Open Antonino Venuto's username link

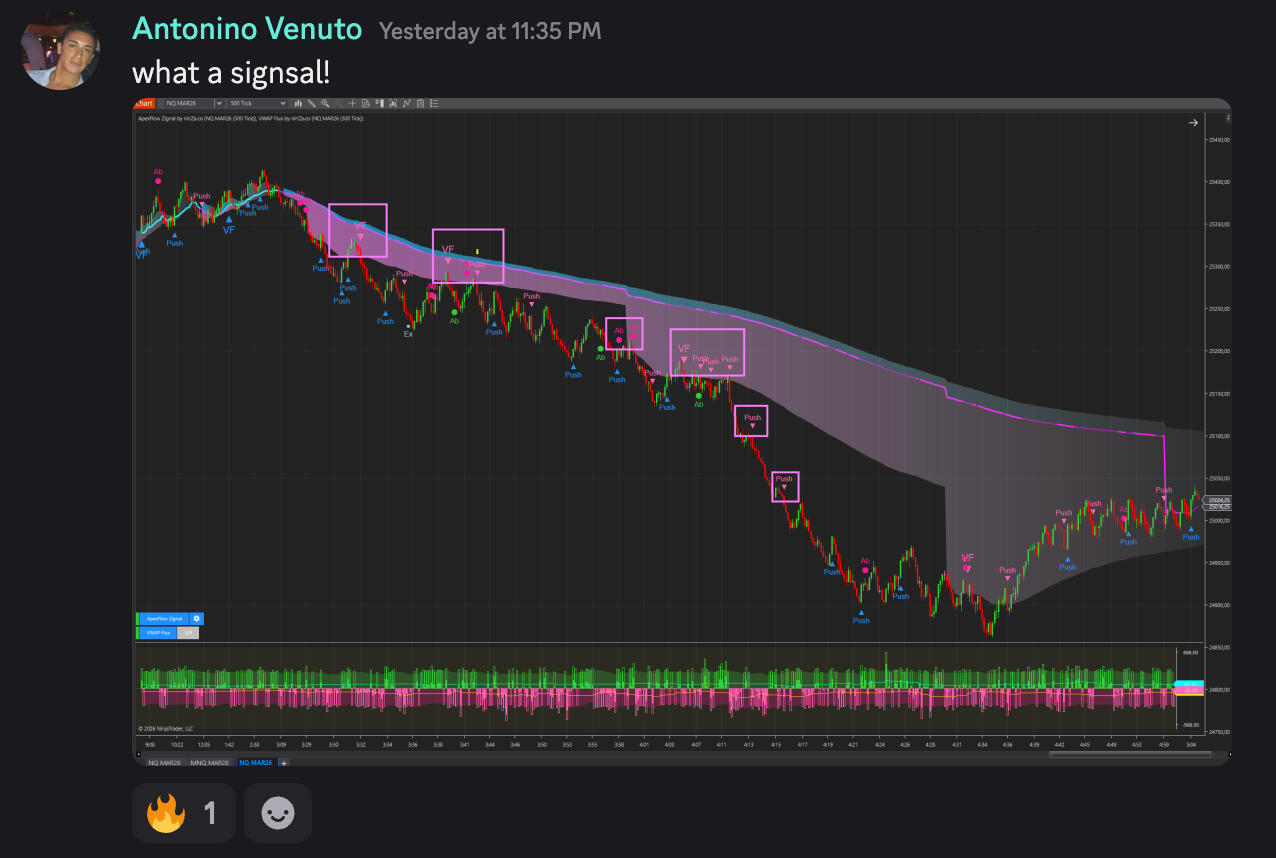246,30
